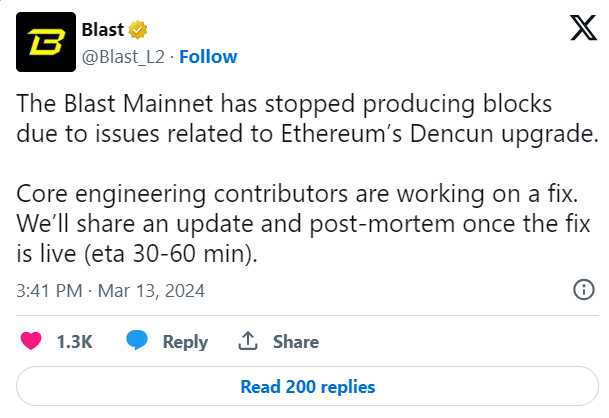The image size is (609, 418).
Task: Open the X logo link
Action: pyautogui.click(x=583, y=28)
